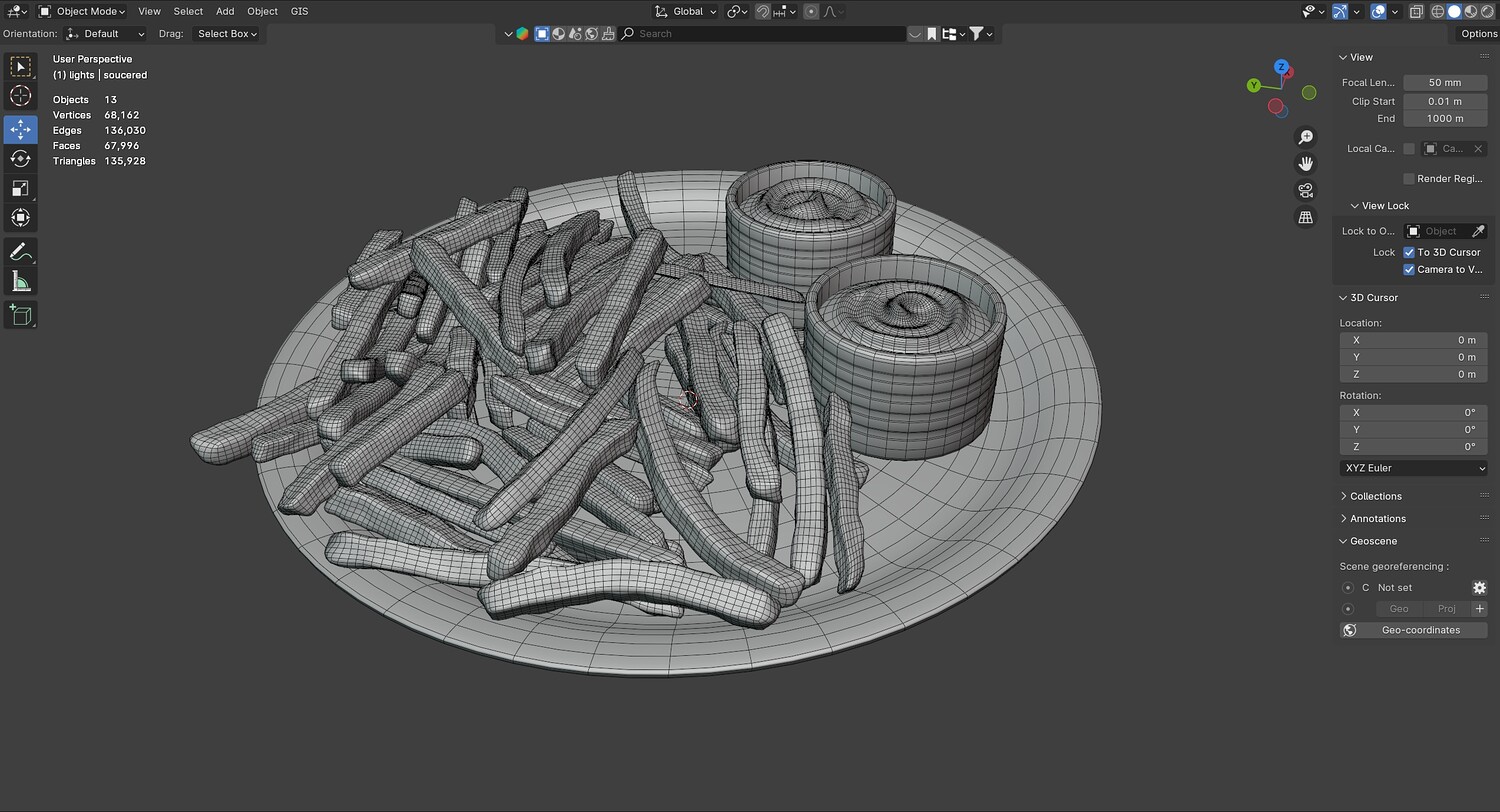The image size is (1500, 812).
Task: Open the View menu
Action: tap(149, 12)
